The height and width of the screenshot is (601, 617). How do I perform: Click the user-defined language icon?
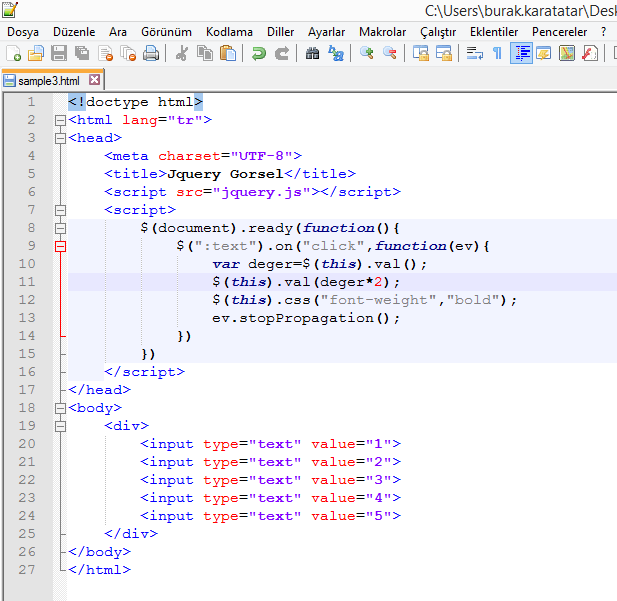pos(544,53)
